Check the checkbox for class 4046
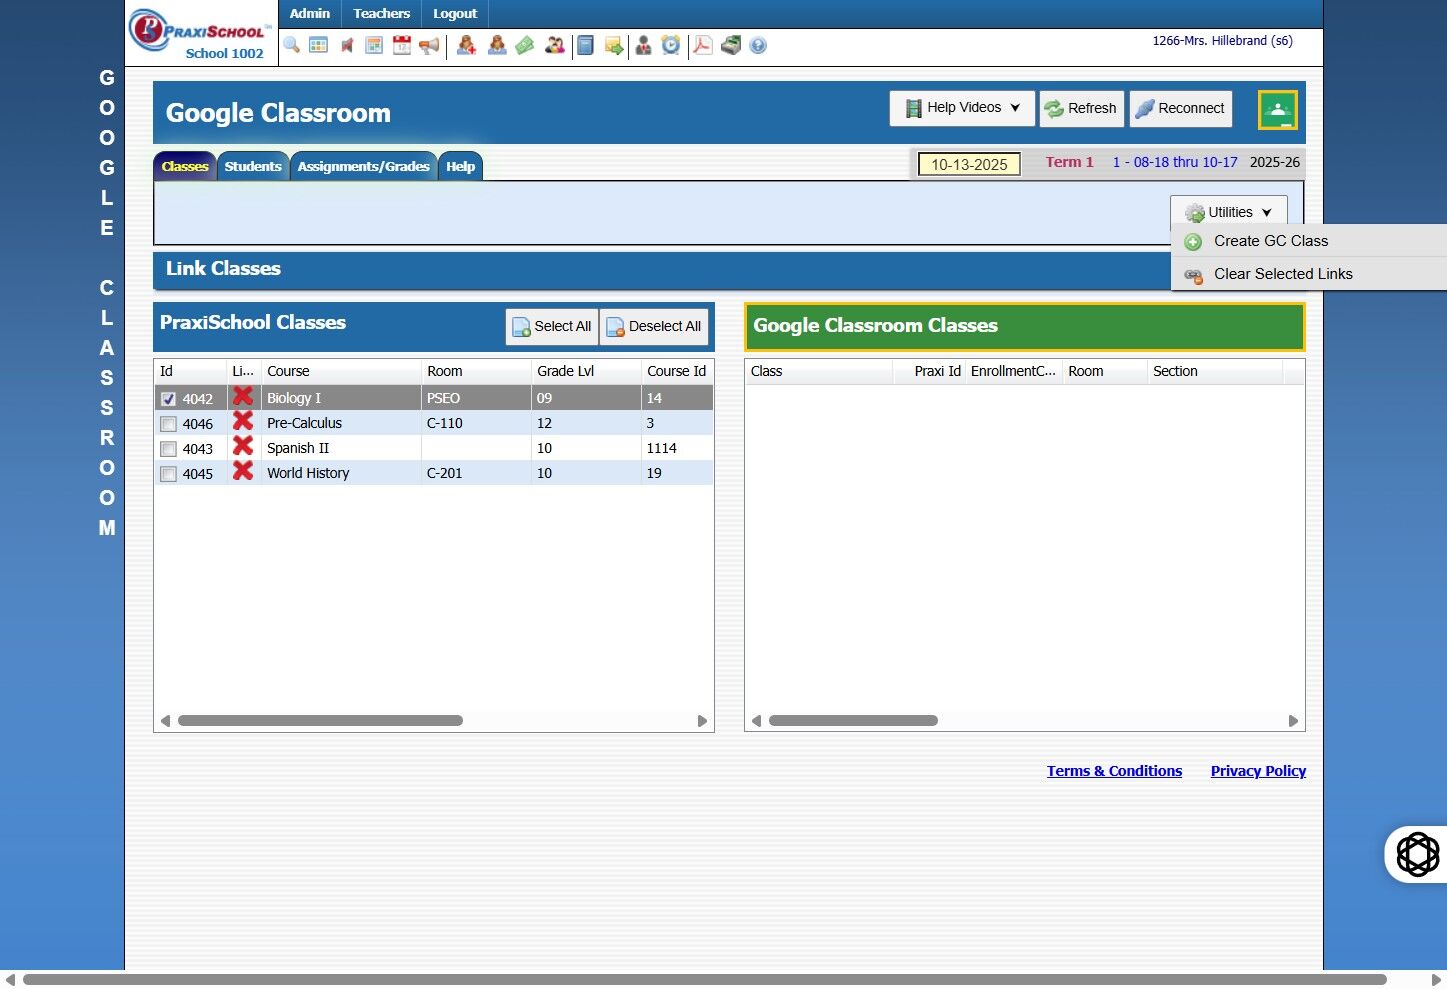This screenshot has width=1447, height=989. click(x=168, y=424)
